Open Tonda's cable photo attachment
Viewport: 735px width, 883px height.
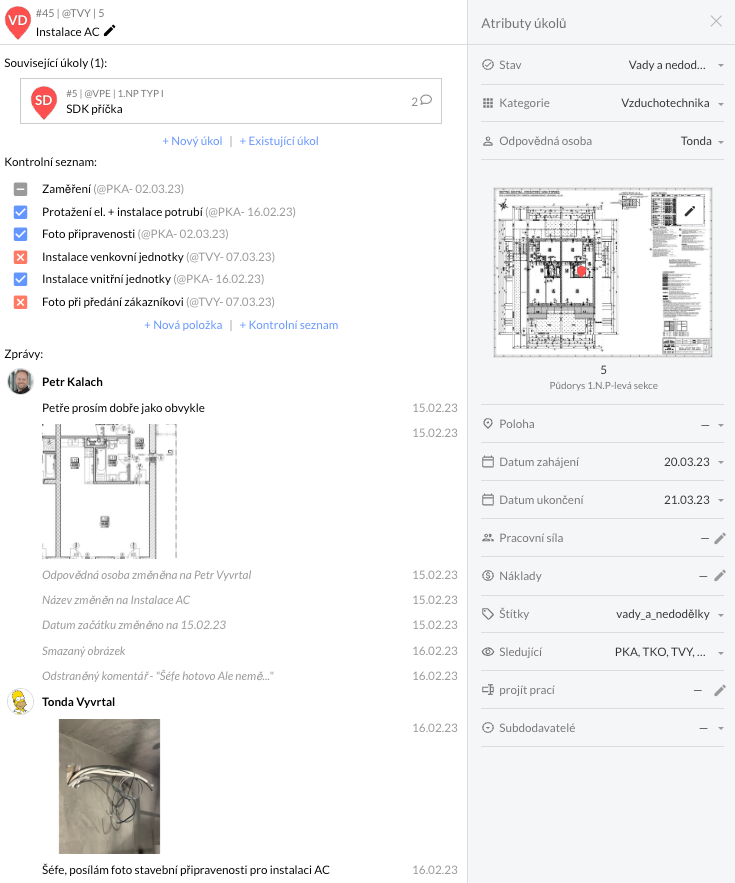(109, 786)
